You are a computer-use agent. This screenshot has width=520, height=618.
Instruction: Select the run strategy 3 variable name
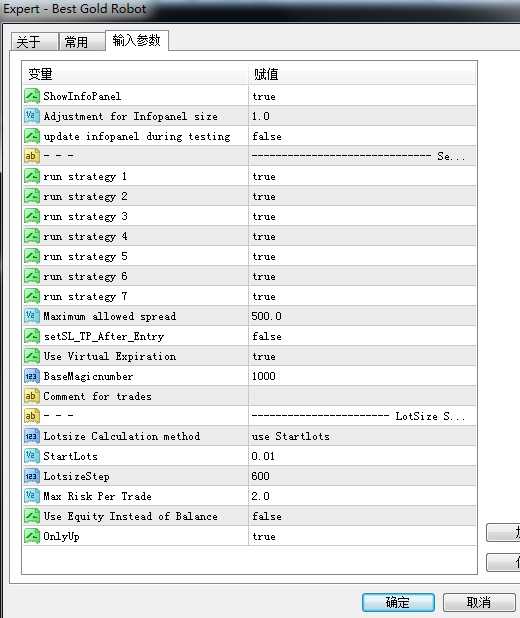point(85,216)
